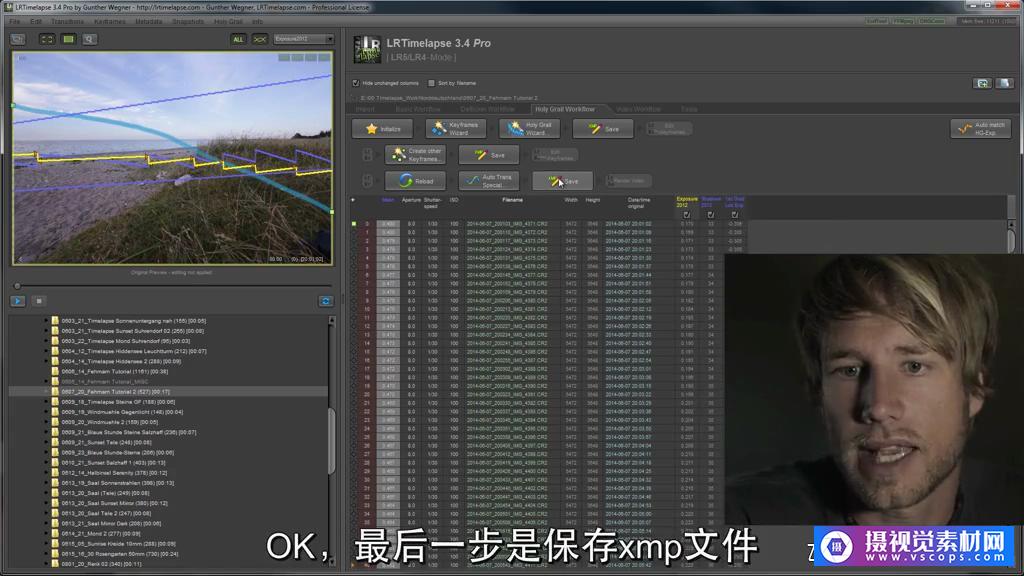Open the Edit menu
1024x576 pixels.
[x=36, y=22]
